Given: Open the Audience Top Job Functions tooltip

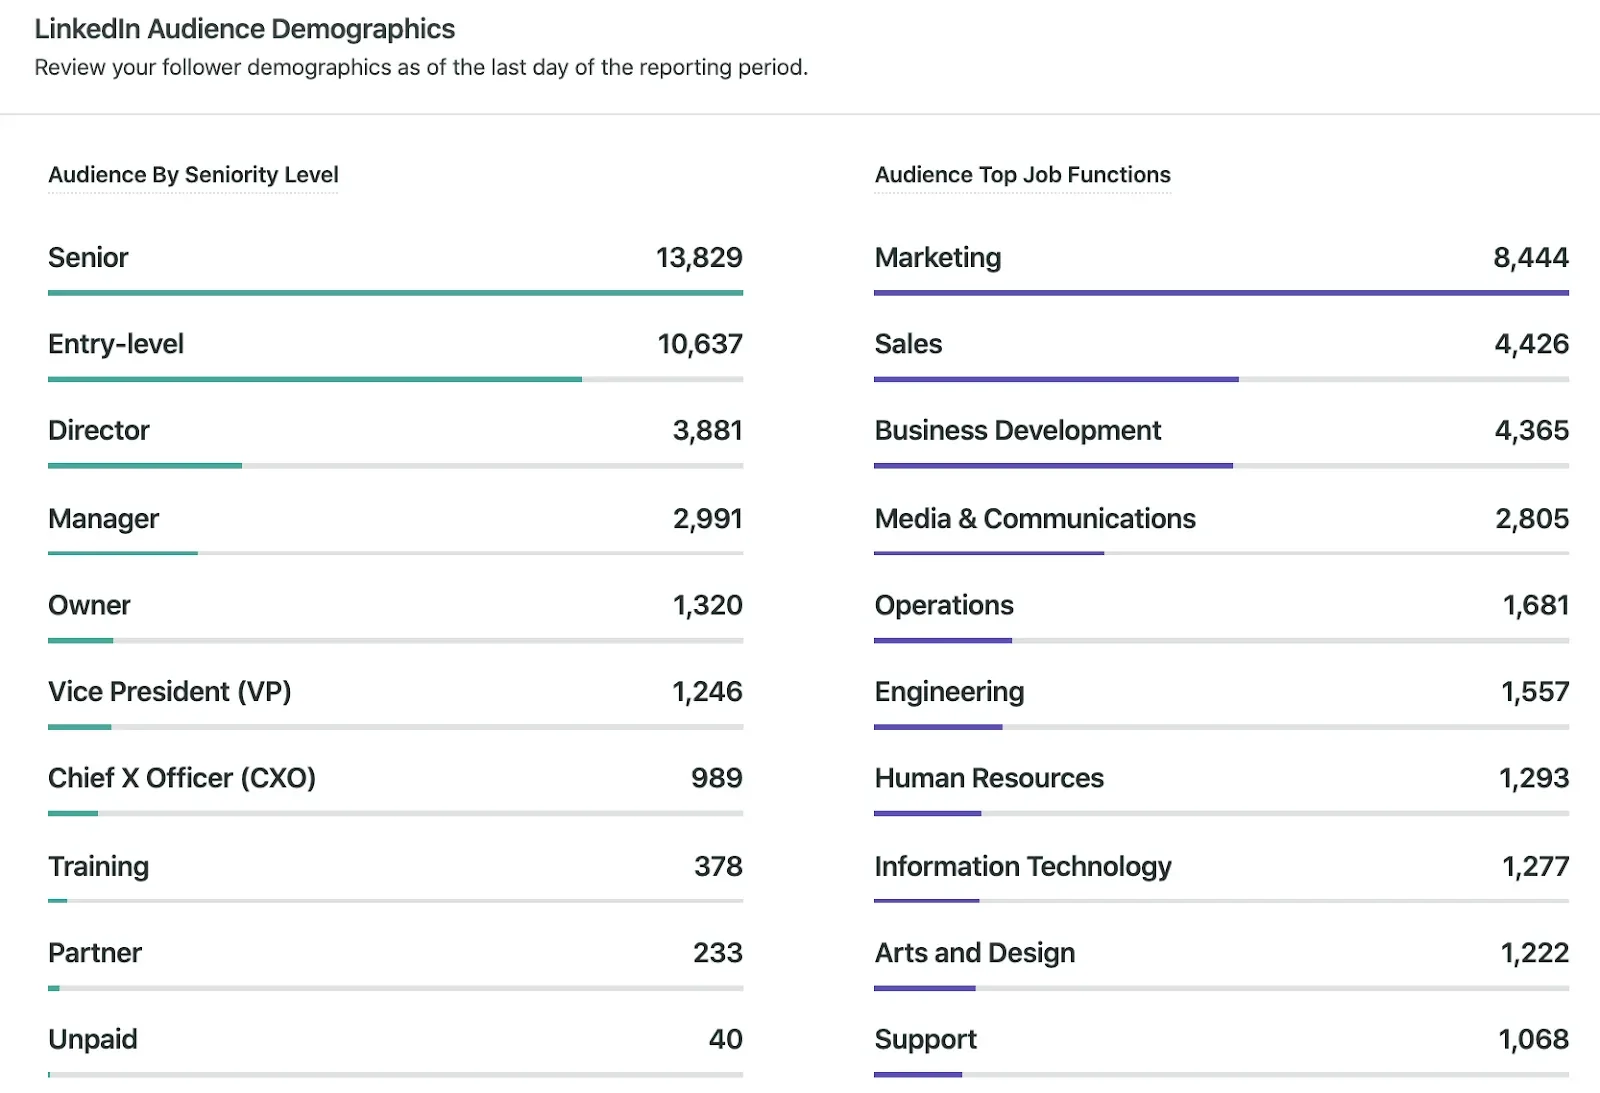Looking at the screenshot, I should point(1022,175).
